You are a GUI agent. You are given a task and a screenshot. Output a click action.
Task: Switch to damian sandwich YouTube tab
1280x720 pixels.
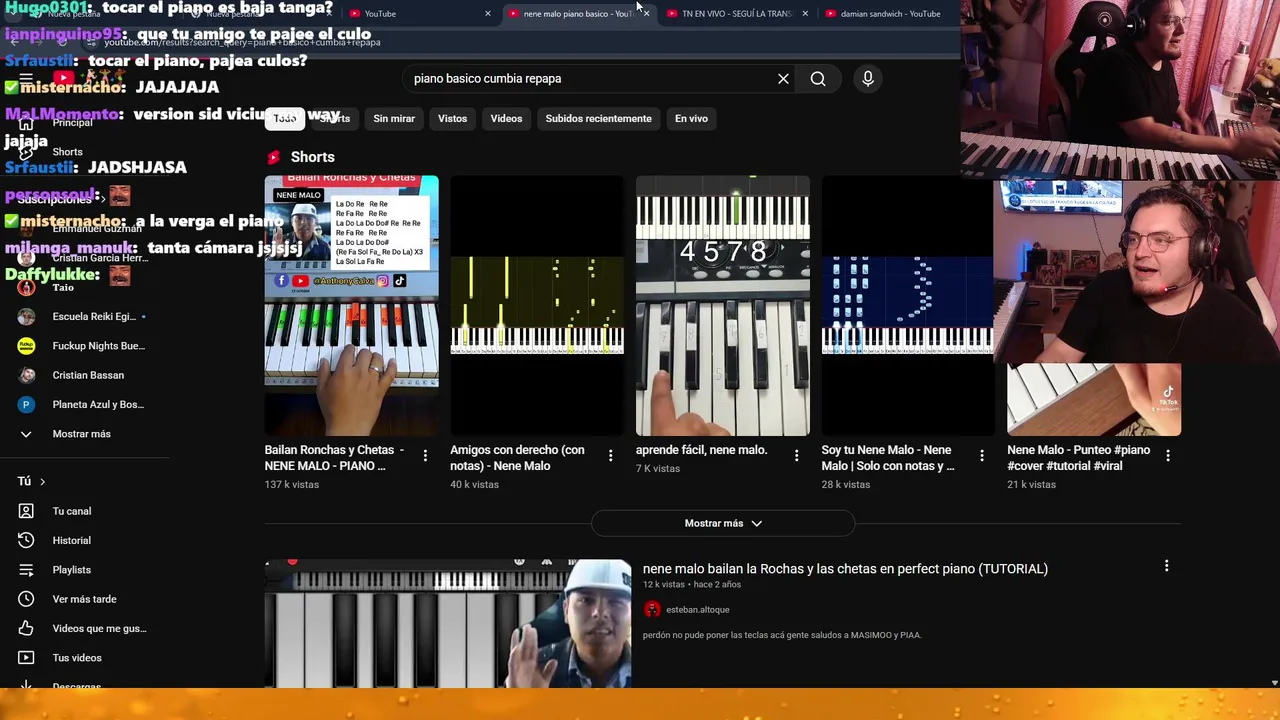[890, 14]
